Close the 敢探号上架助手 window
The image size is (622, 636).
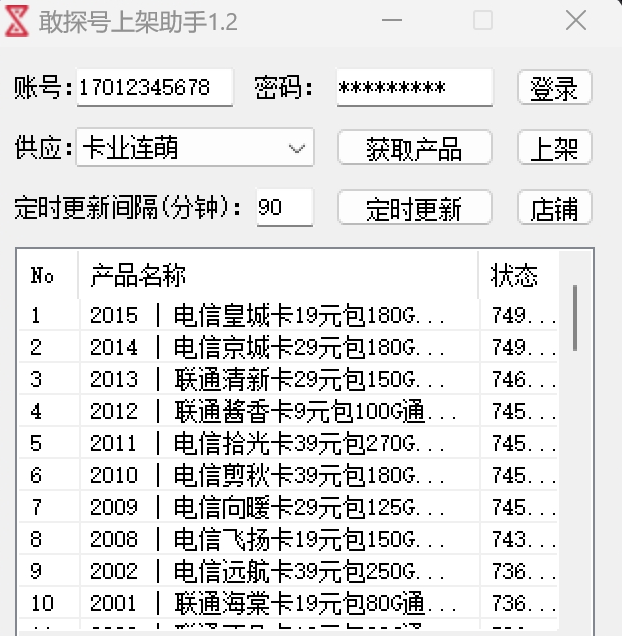(576, 20)
